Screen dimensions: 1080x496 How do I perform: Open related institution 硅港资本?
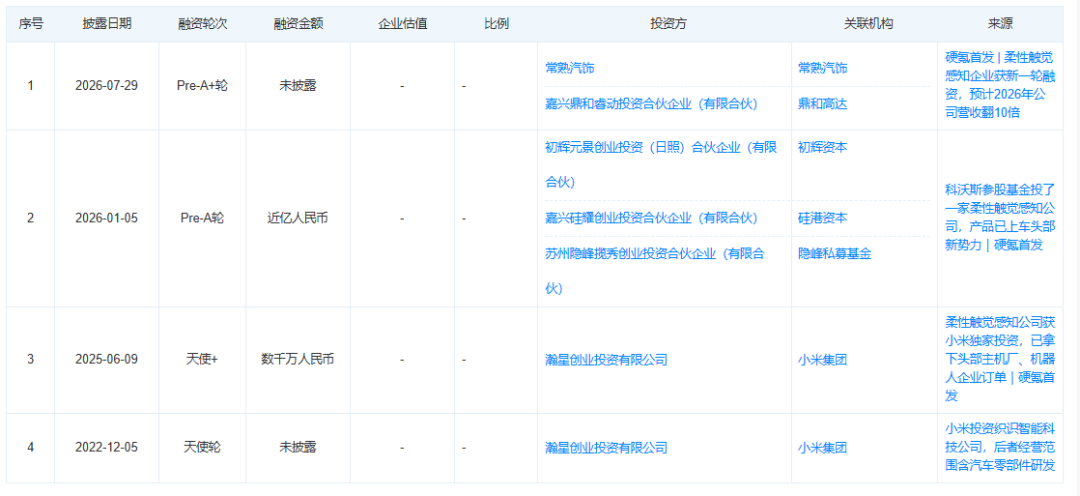pos(822,218)
